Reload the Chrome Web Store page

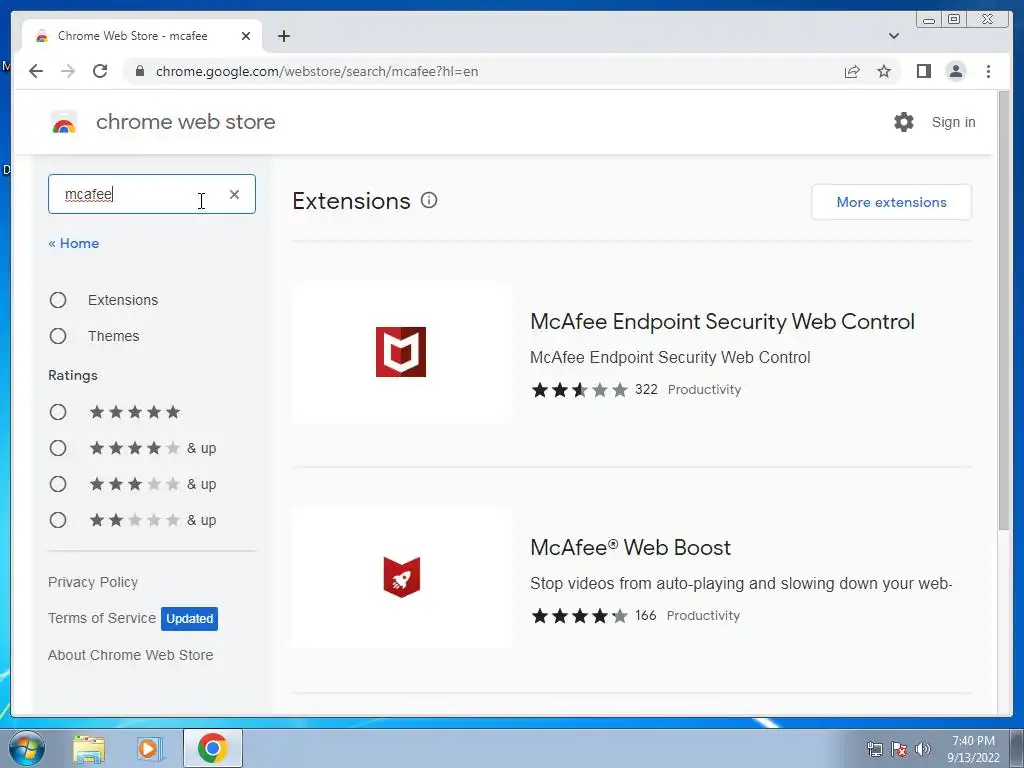click(100, 71)
